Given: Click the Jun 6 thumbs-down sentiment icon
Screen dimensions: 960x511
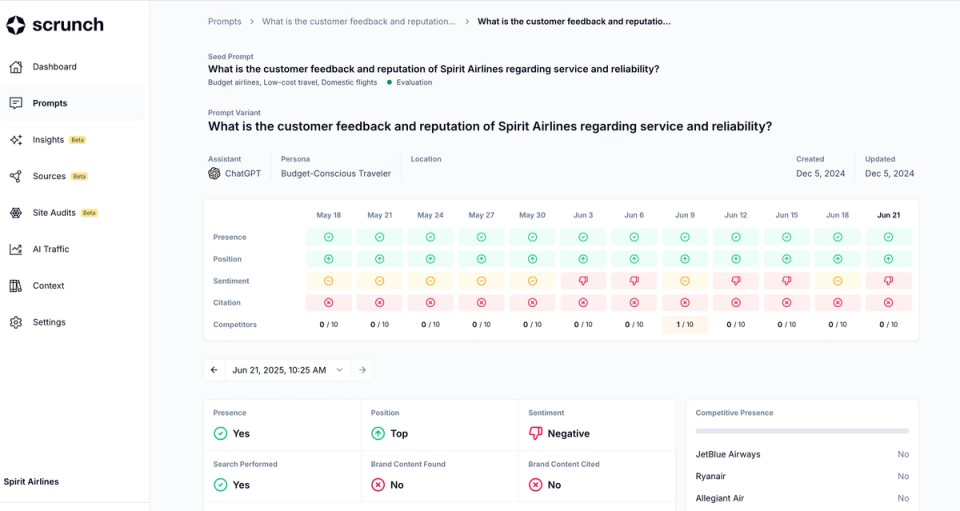Looking at the screenshot, I should (634, 281).
